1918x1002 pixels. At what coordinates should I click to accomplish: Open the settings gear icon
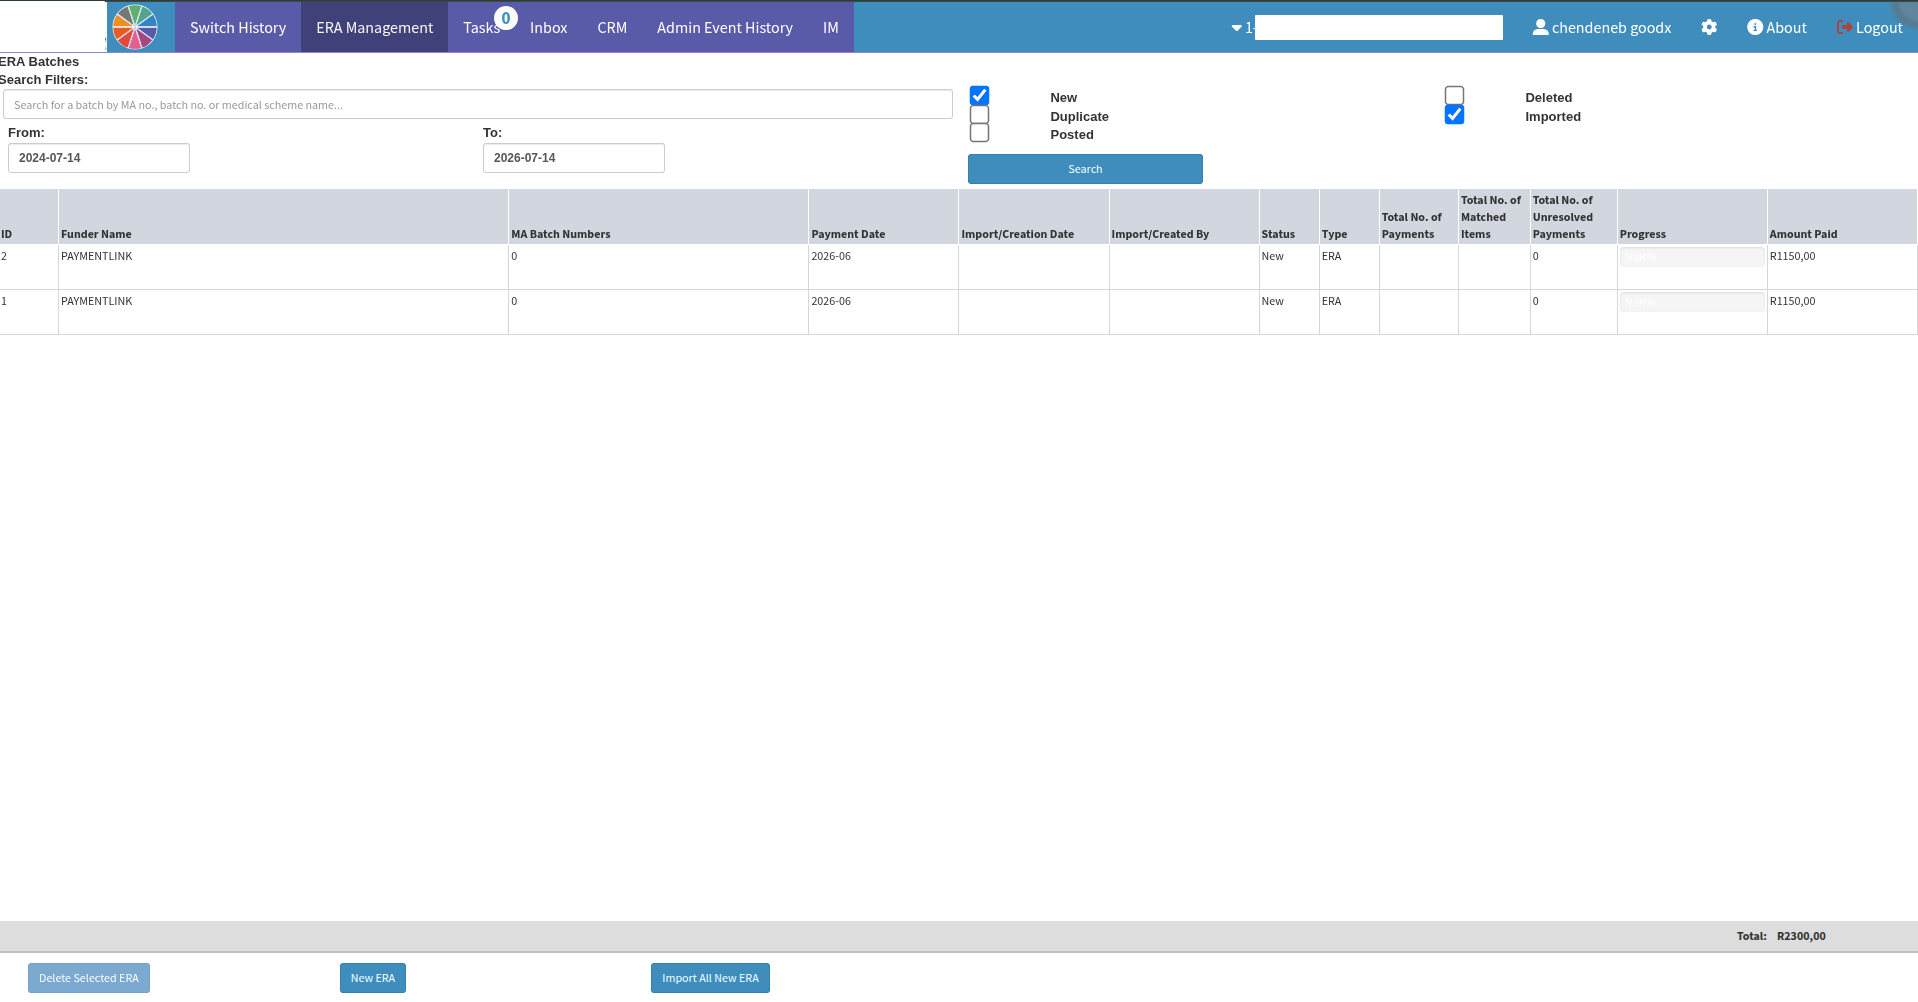(x=1709, y=27)
